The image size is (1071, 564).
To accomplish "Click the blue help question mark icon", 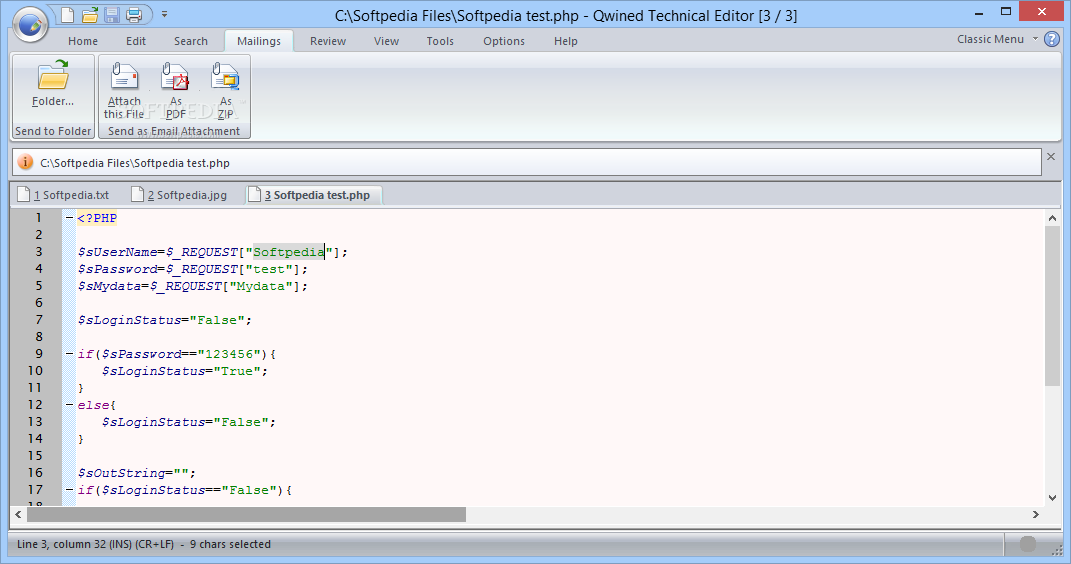I will pos(1052,40).
